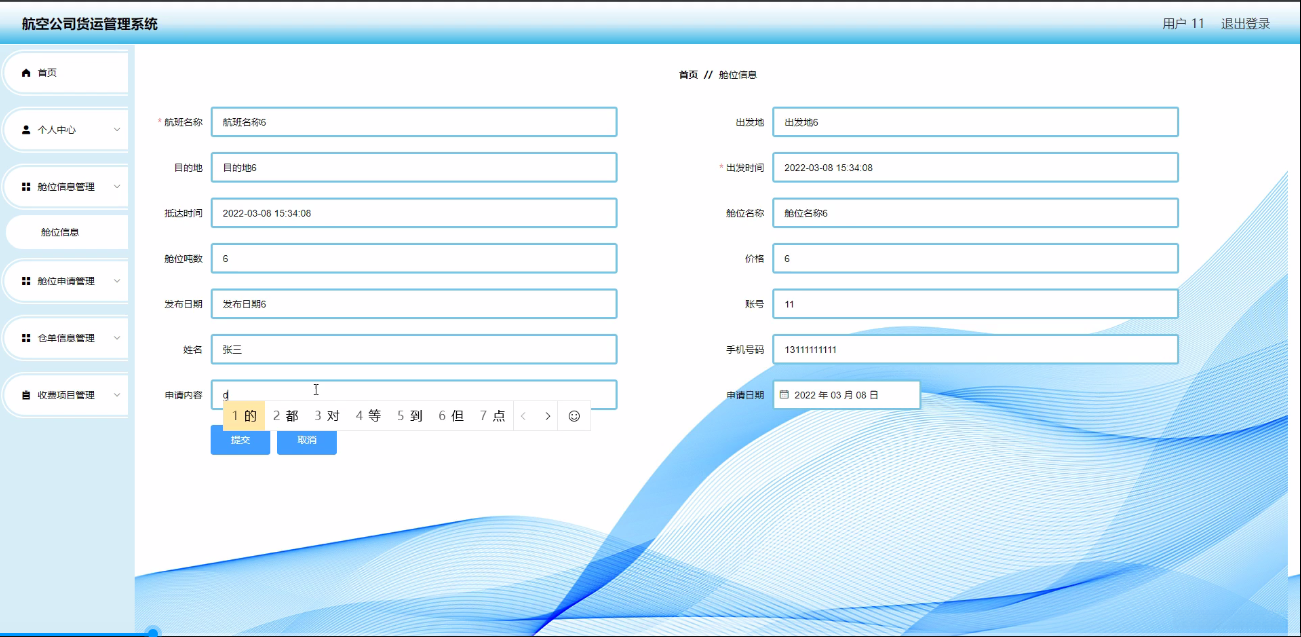
Task: Click the 手机号码 input field
Action: 976,349
